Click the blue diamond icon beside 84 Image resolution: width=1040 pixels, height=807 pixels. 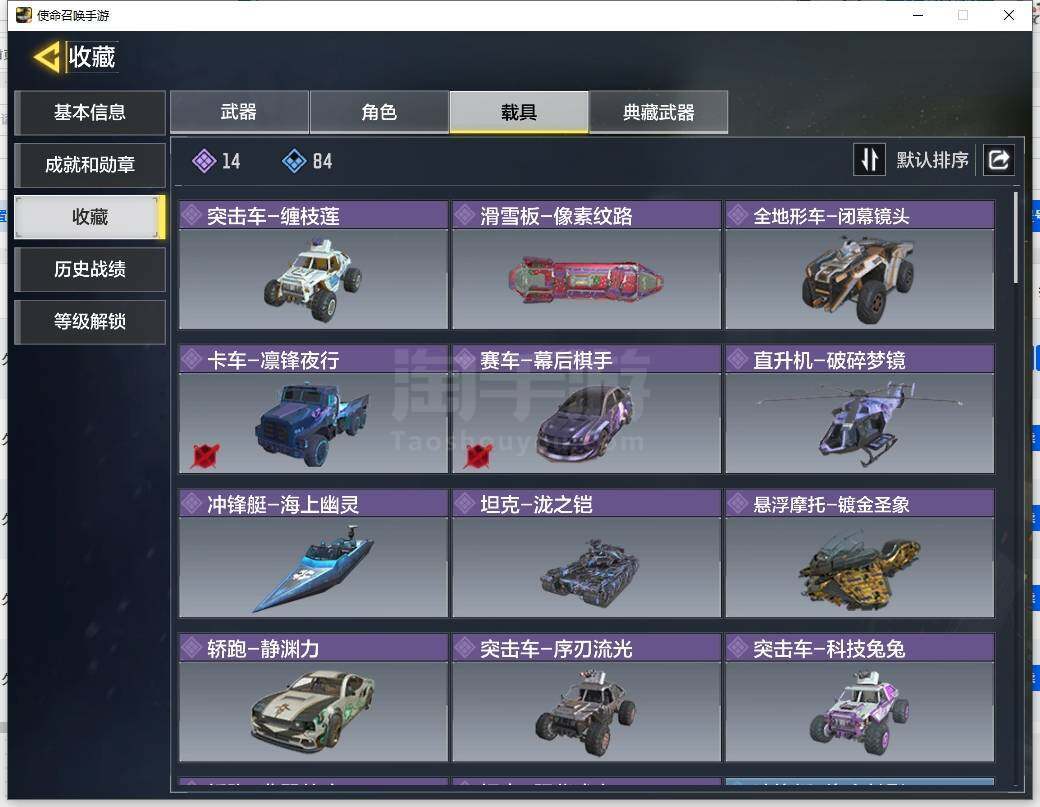[x=294, y=160]
